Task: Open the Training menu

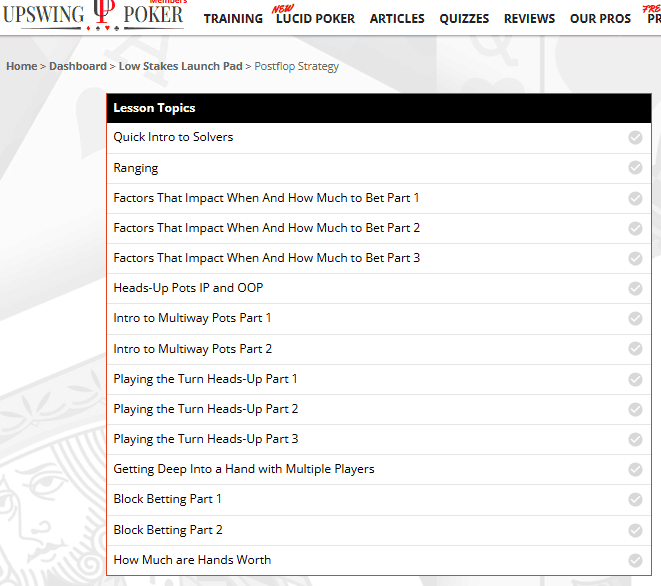Action: 233,19
